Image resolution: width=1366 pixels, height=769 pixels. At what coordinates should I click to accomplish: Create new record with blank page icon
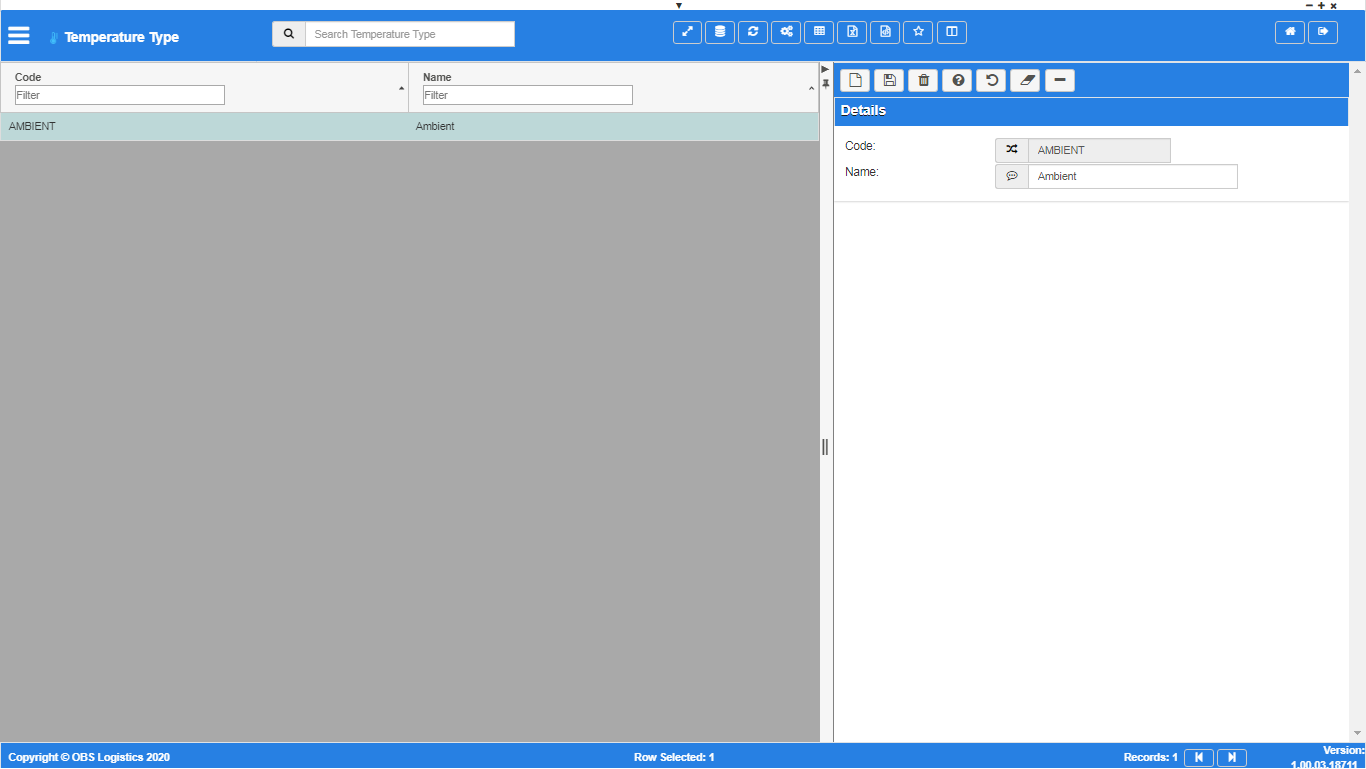pyautogui.click(x=855, y=80)
